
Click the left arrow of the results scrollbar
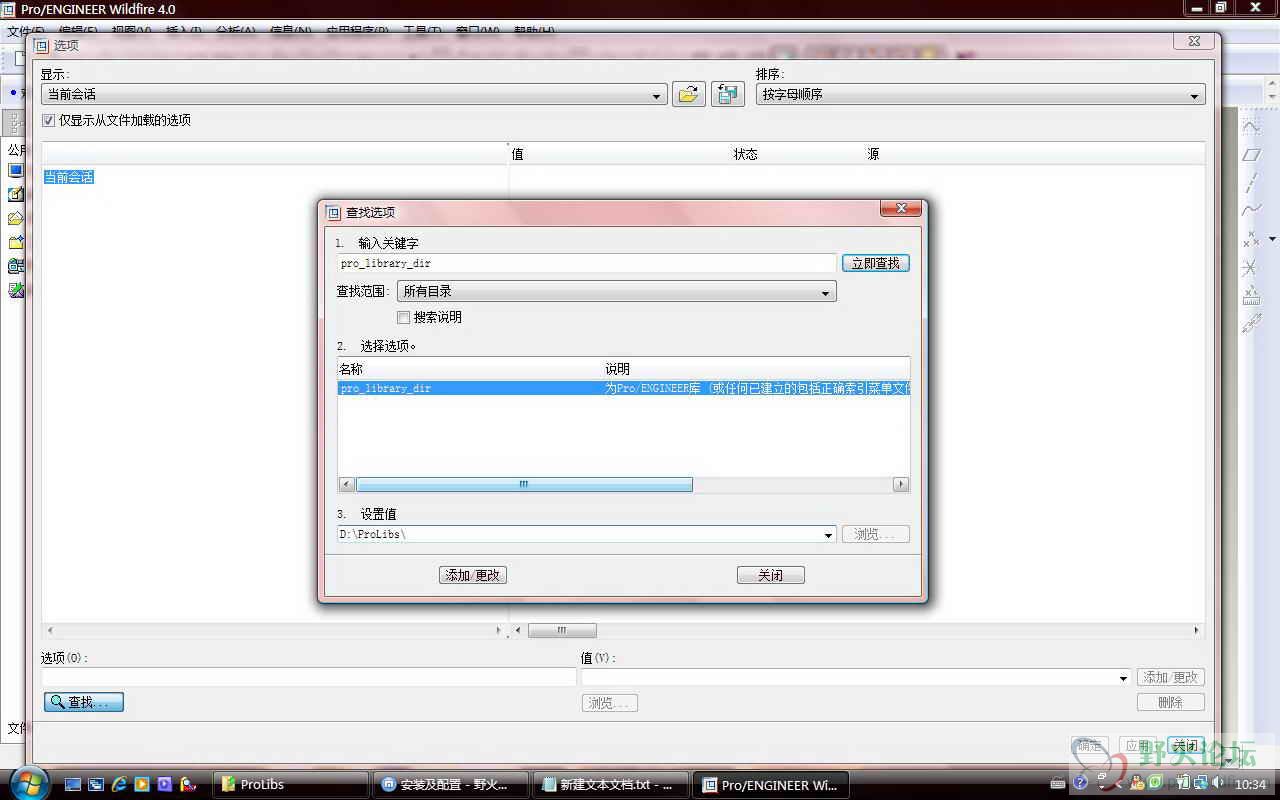coord(347,484)
